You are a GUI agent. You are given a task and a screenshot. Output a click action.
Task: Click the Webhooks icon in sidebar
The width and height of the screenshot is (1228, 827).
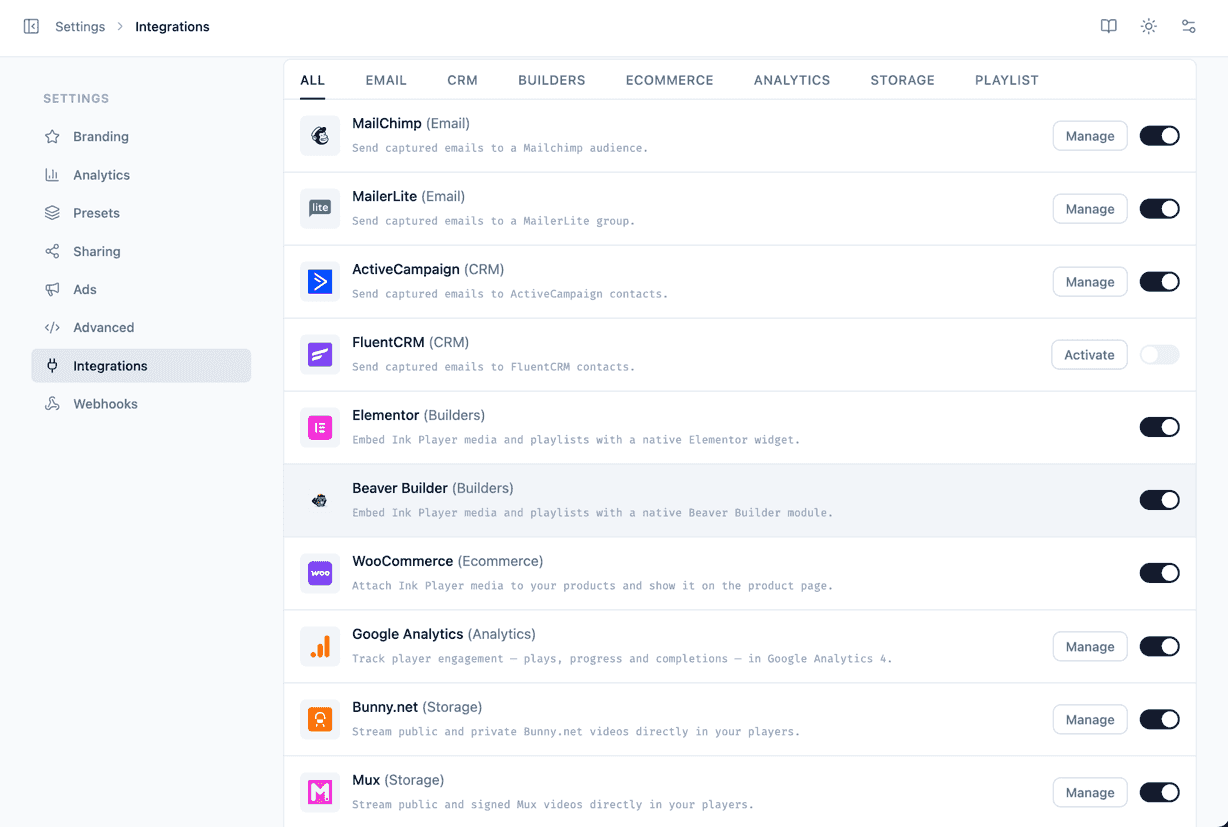tap(52, 404)
